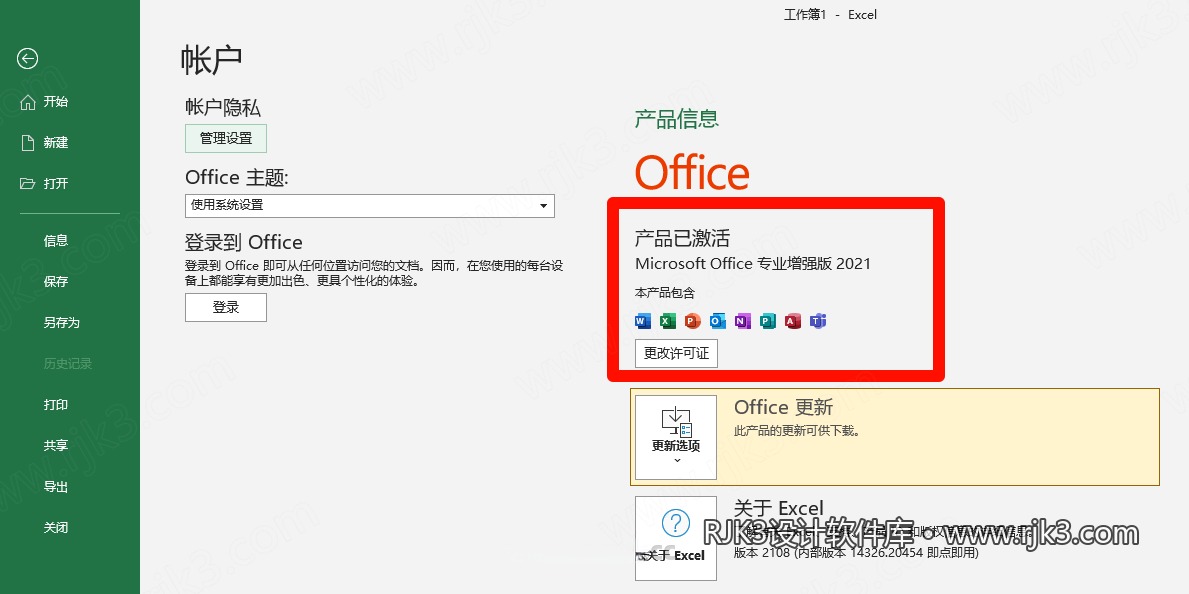Click the question mark icon above 关于 Excel
This screenshot has height=594, width=1189.
pos(676,522)
